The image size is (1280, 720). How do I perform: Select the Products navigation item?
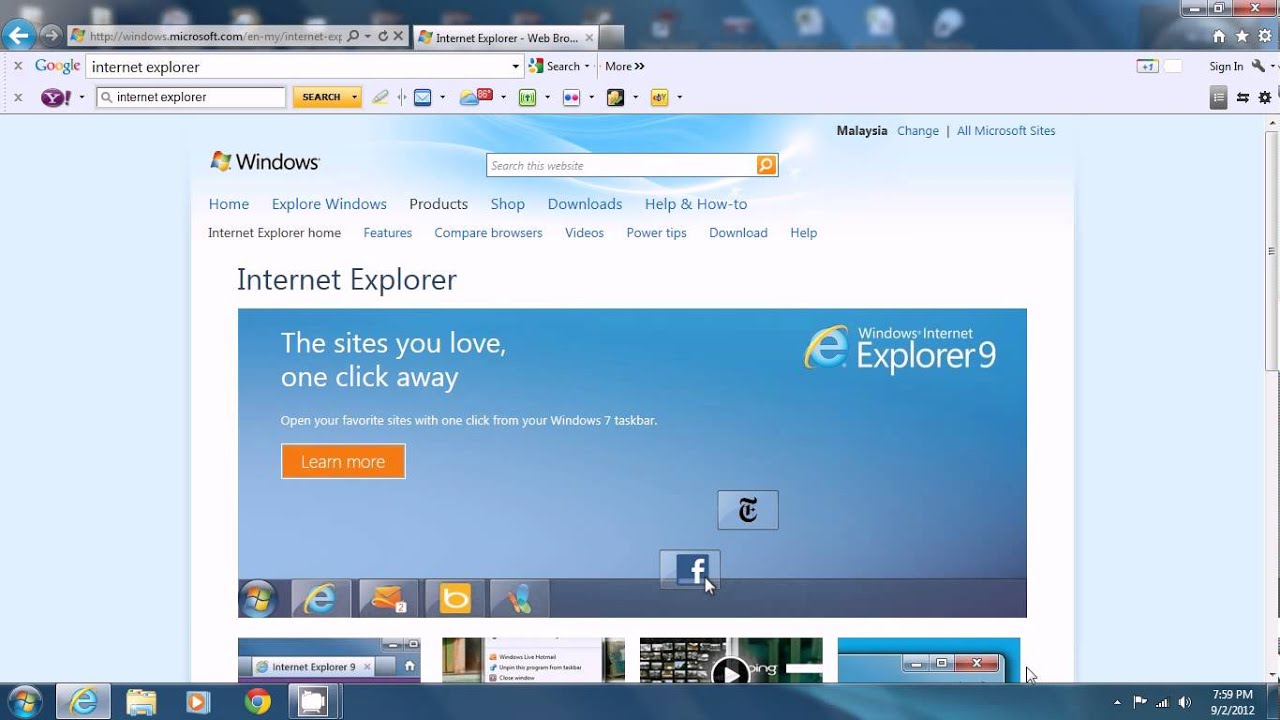pos(438,204)
